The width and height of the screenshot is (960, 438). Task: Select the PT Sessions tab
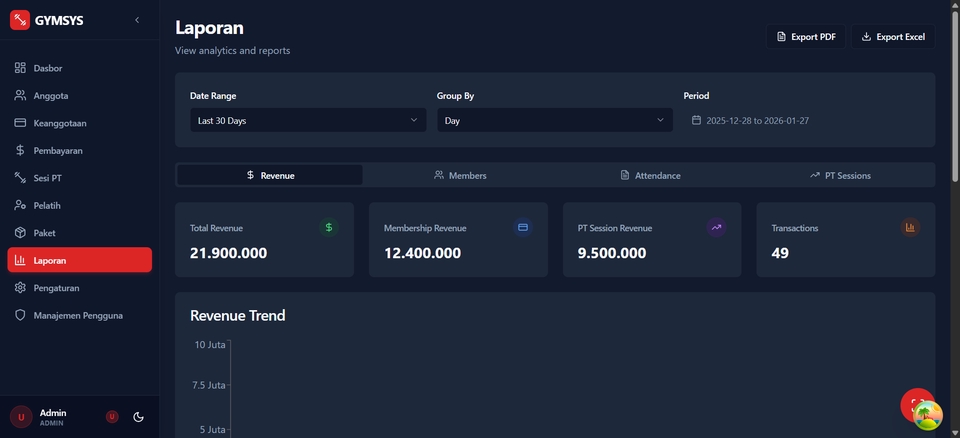[x=840, y=175]
